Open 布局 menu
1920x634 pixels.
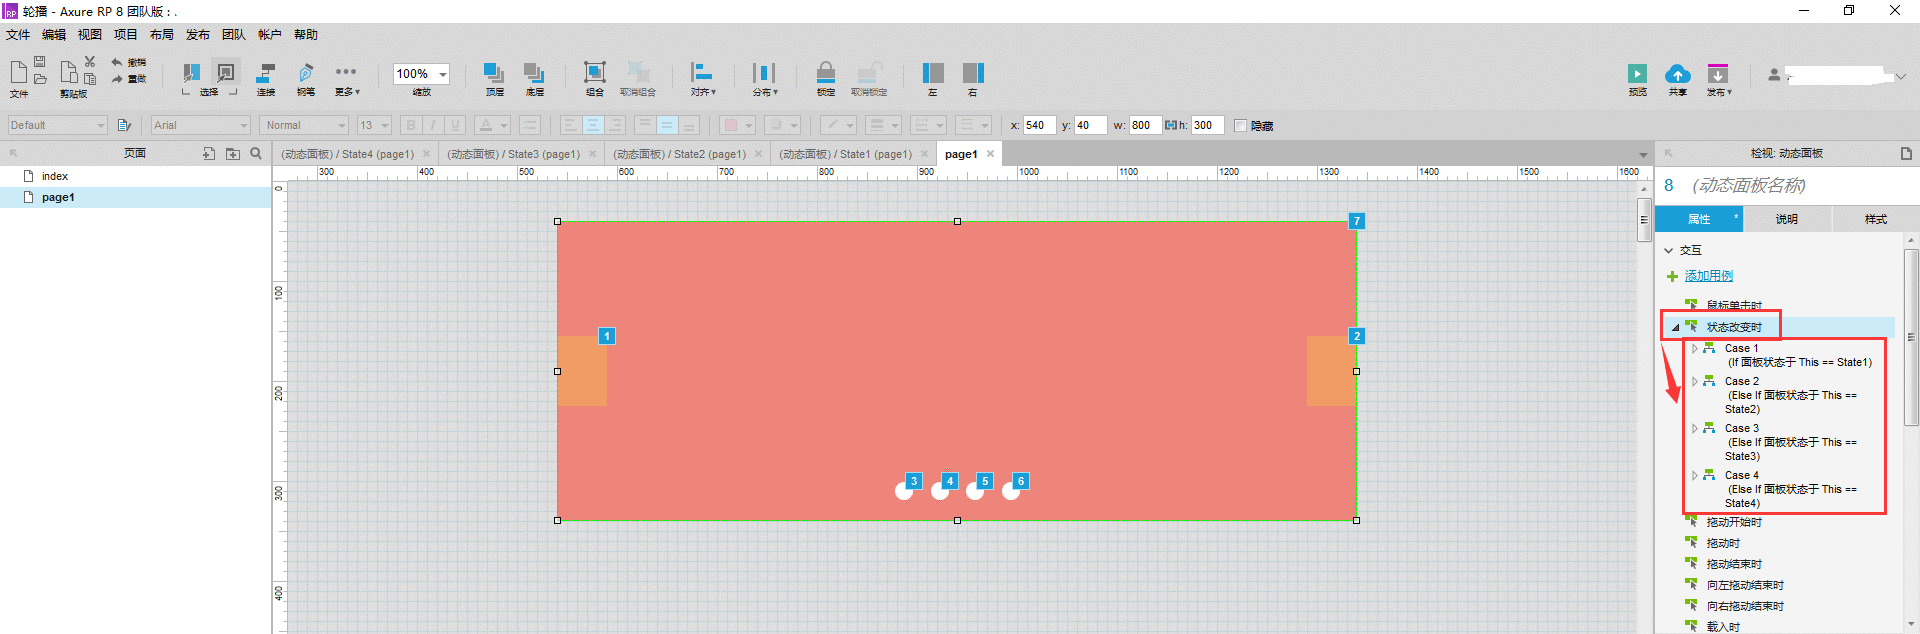(x=162, y=35)
